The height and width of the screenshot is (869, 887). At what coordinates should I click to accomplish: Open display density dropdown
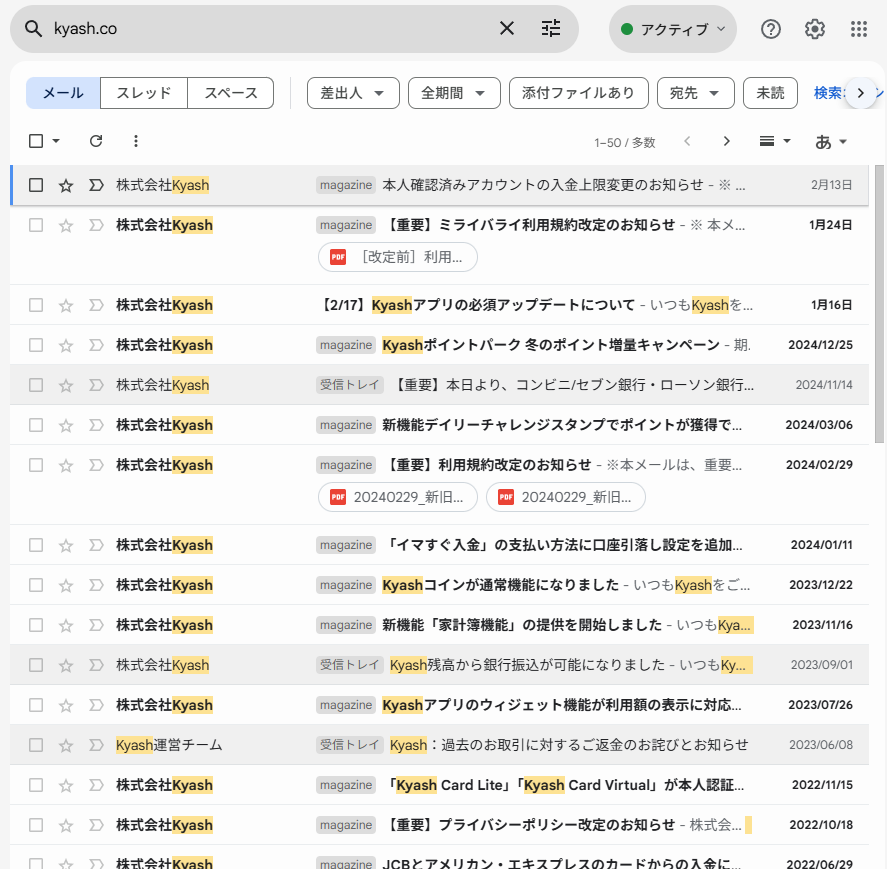point(774,141)
